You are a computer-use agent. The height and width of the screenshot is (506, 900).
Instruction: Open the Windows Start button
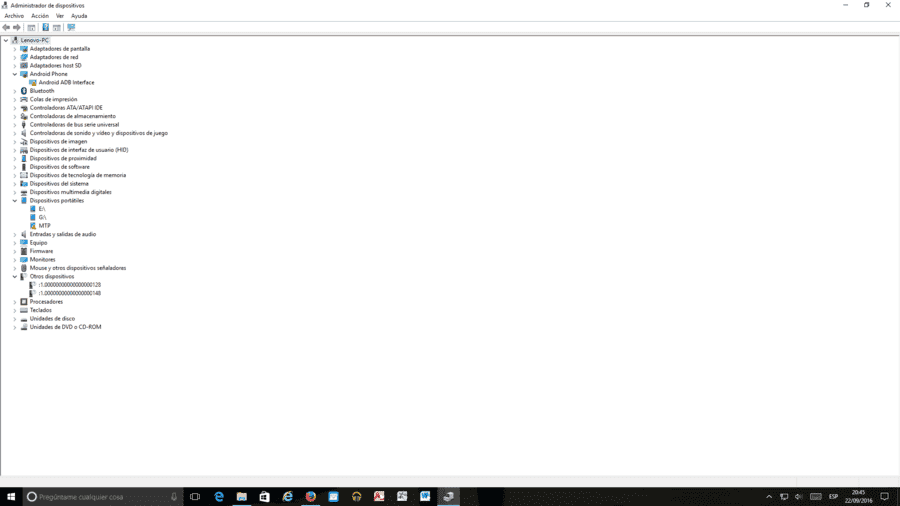[11, 497]
